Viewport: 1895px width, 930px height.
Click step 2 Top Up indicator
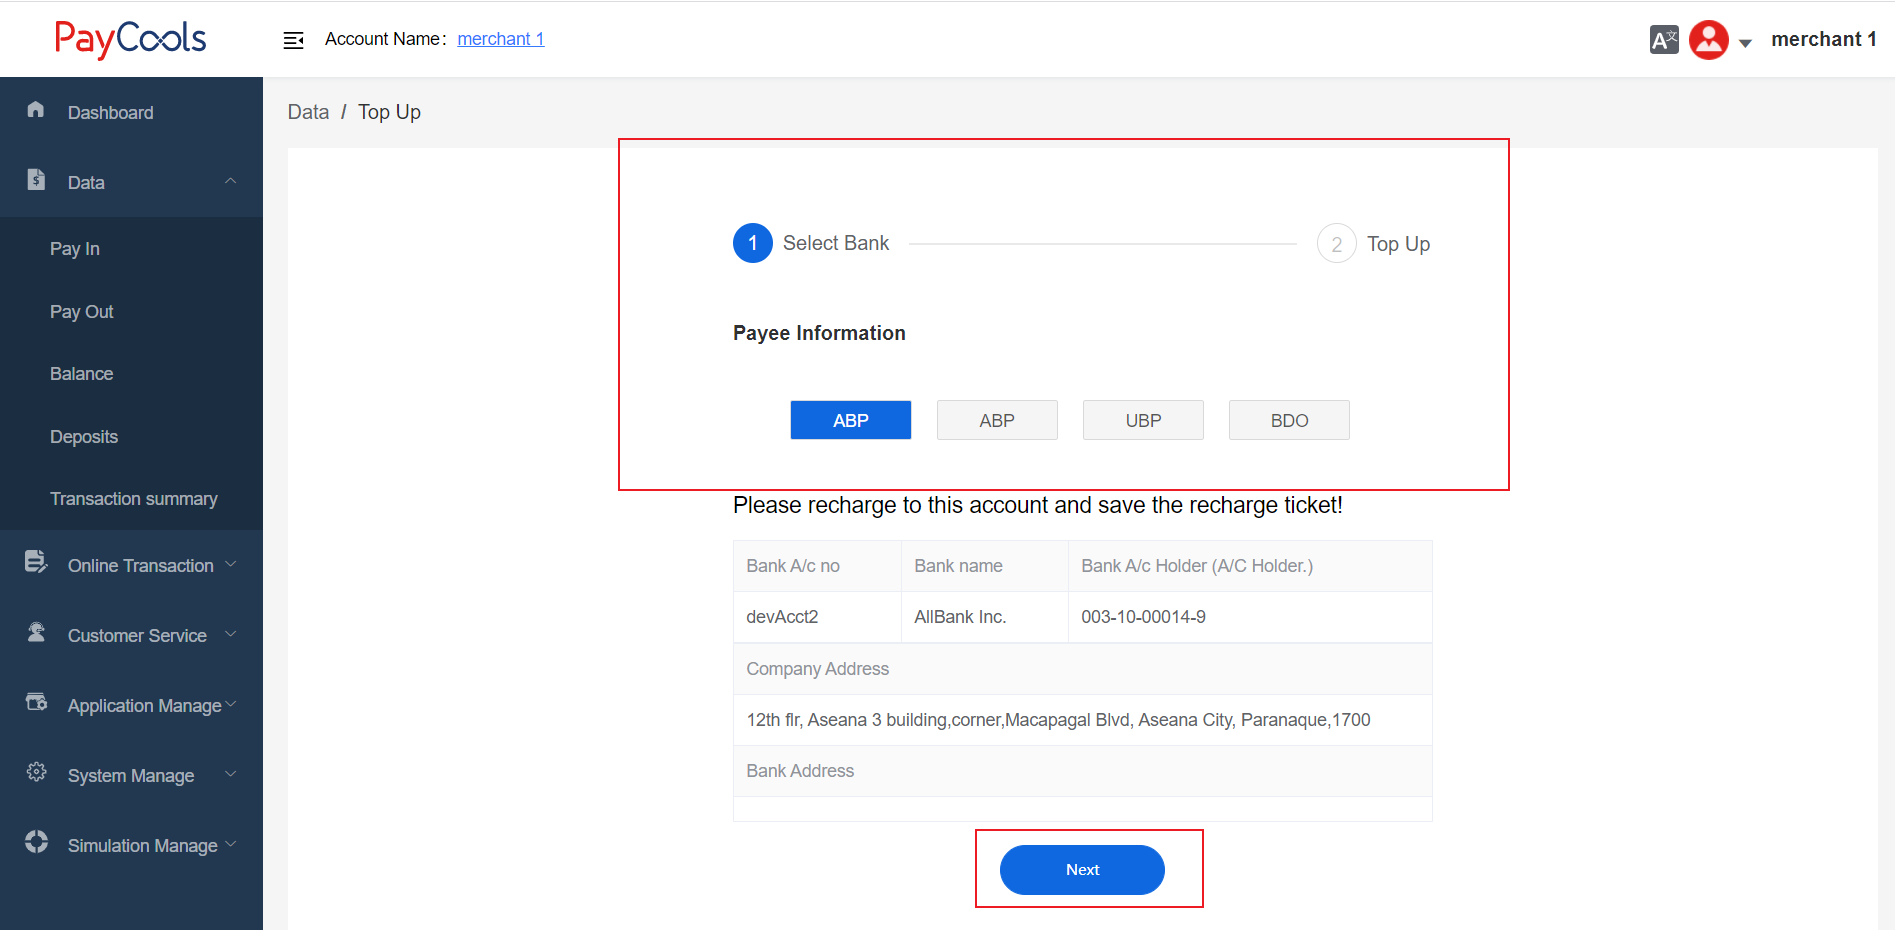(x=1336, y=244)
